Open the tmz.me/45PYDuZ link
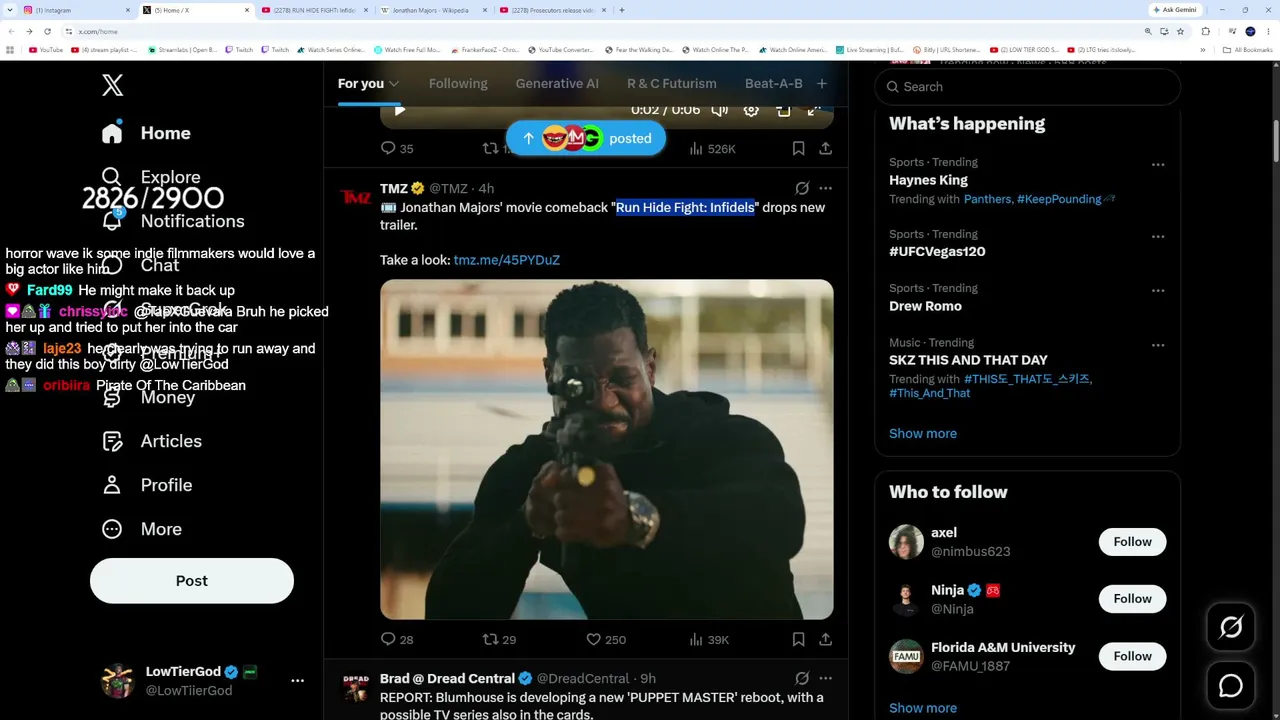This screenshot has height=720, width=1280. [x=507, y=260]
